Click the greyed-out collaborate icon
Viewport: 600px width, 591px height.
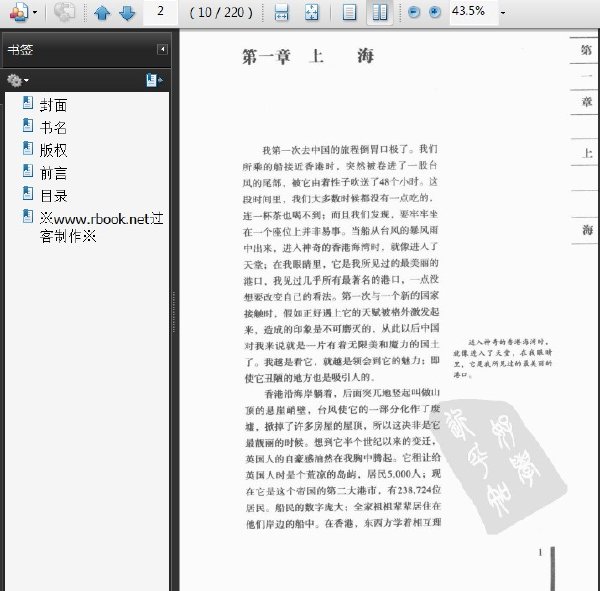click(64, 11)
